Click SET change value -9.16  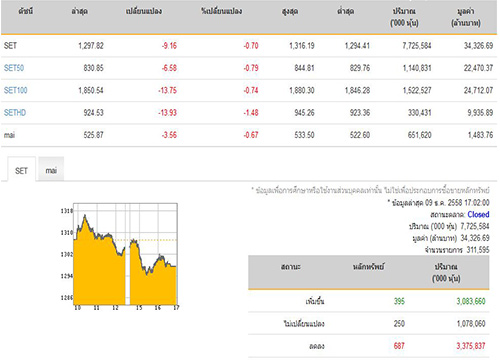click(x=169, y=46)
